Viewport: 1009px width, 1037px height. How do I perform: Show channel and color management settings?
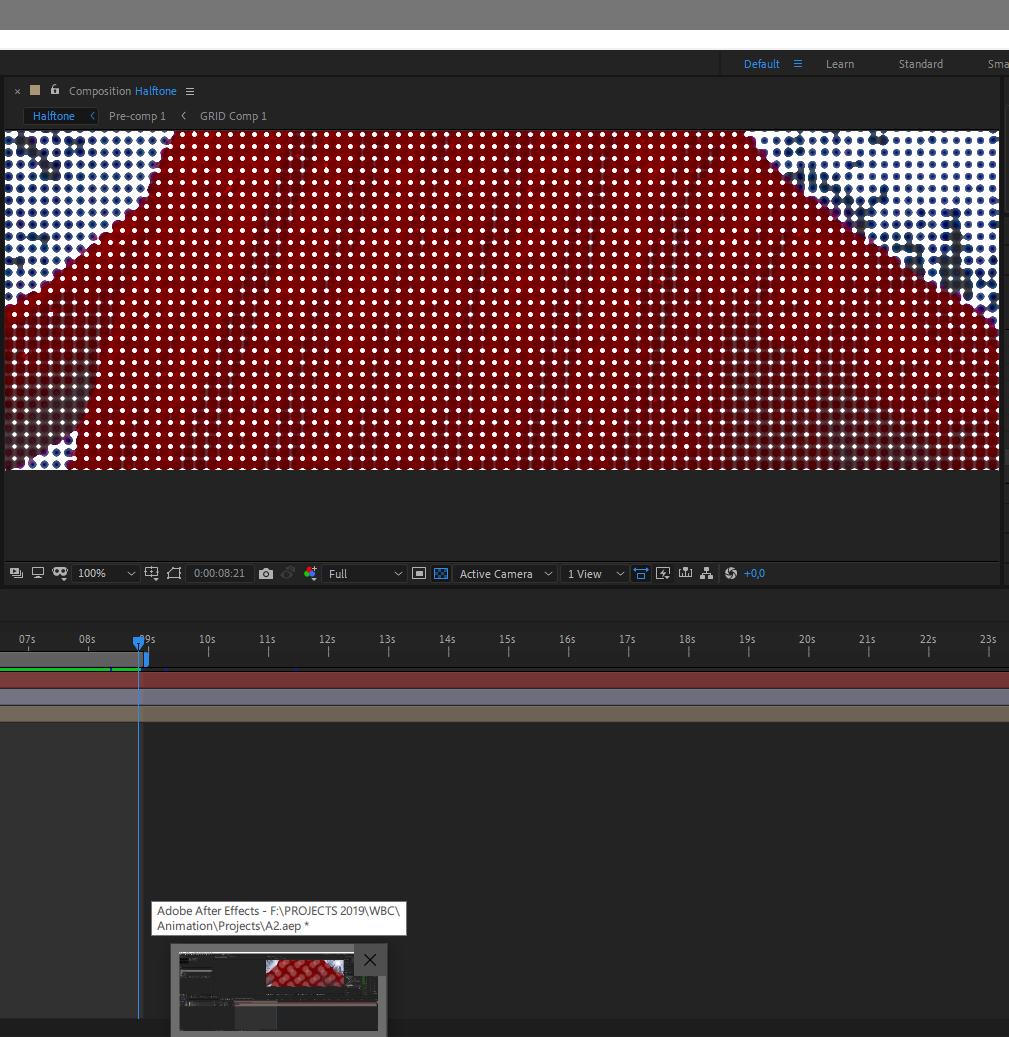pyautogui.click(x=310, y=573)
